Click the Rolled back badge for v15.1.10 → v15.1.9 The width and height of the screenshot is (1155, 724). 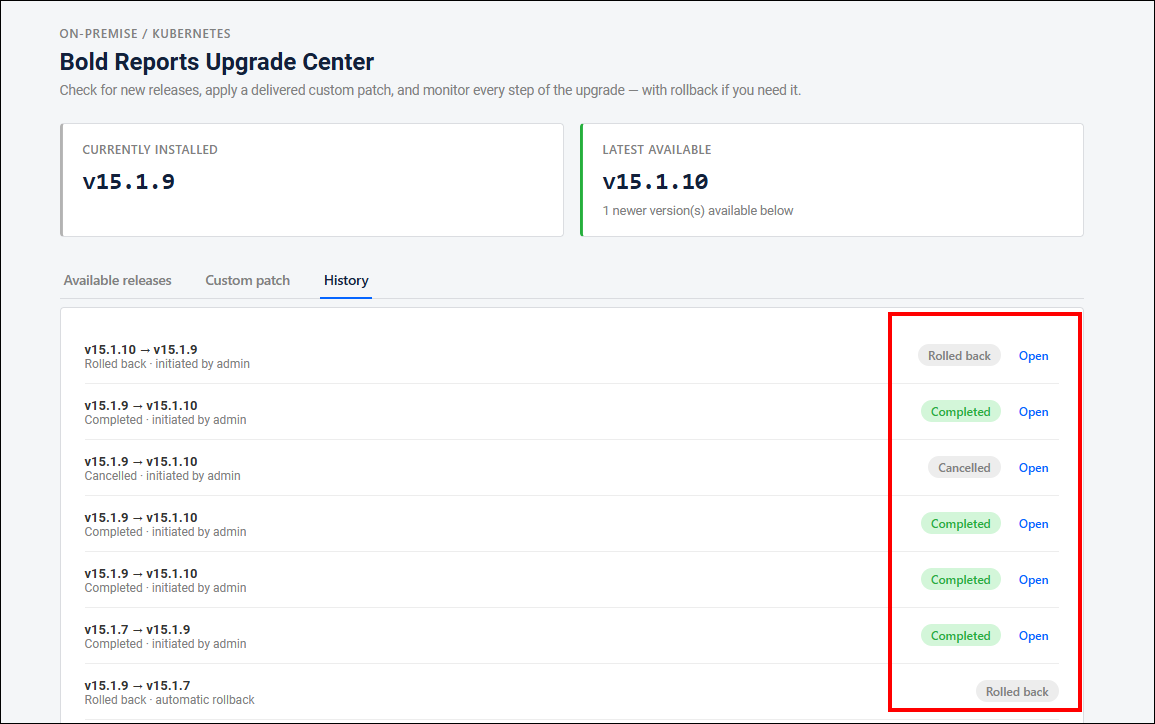959,356
